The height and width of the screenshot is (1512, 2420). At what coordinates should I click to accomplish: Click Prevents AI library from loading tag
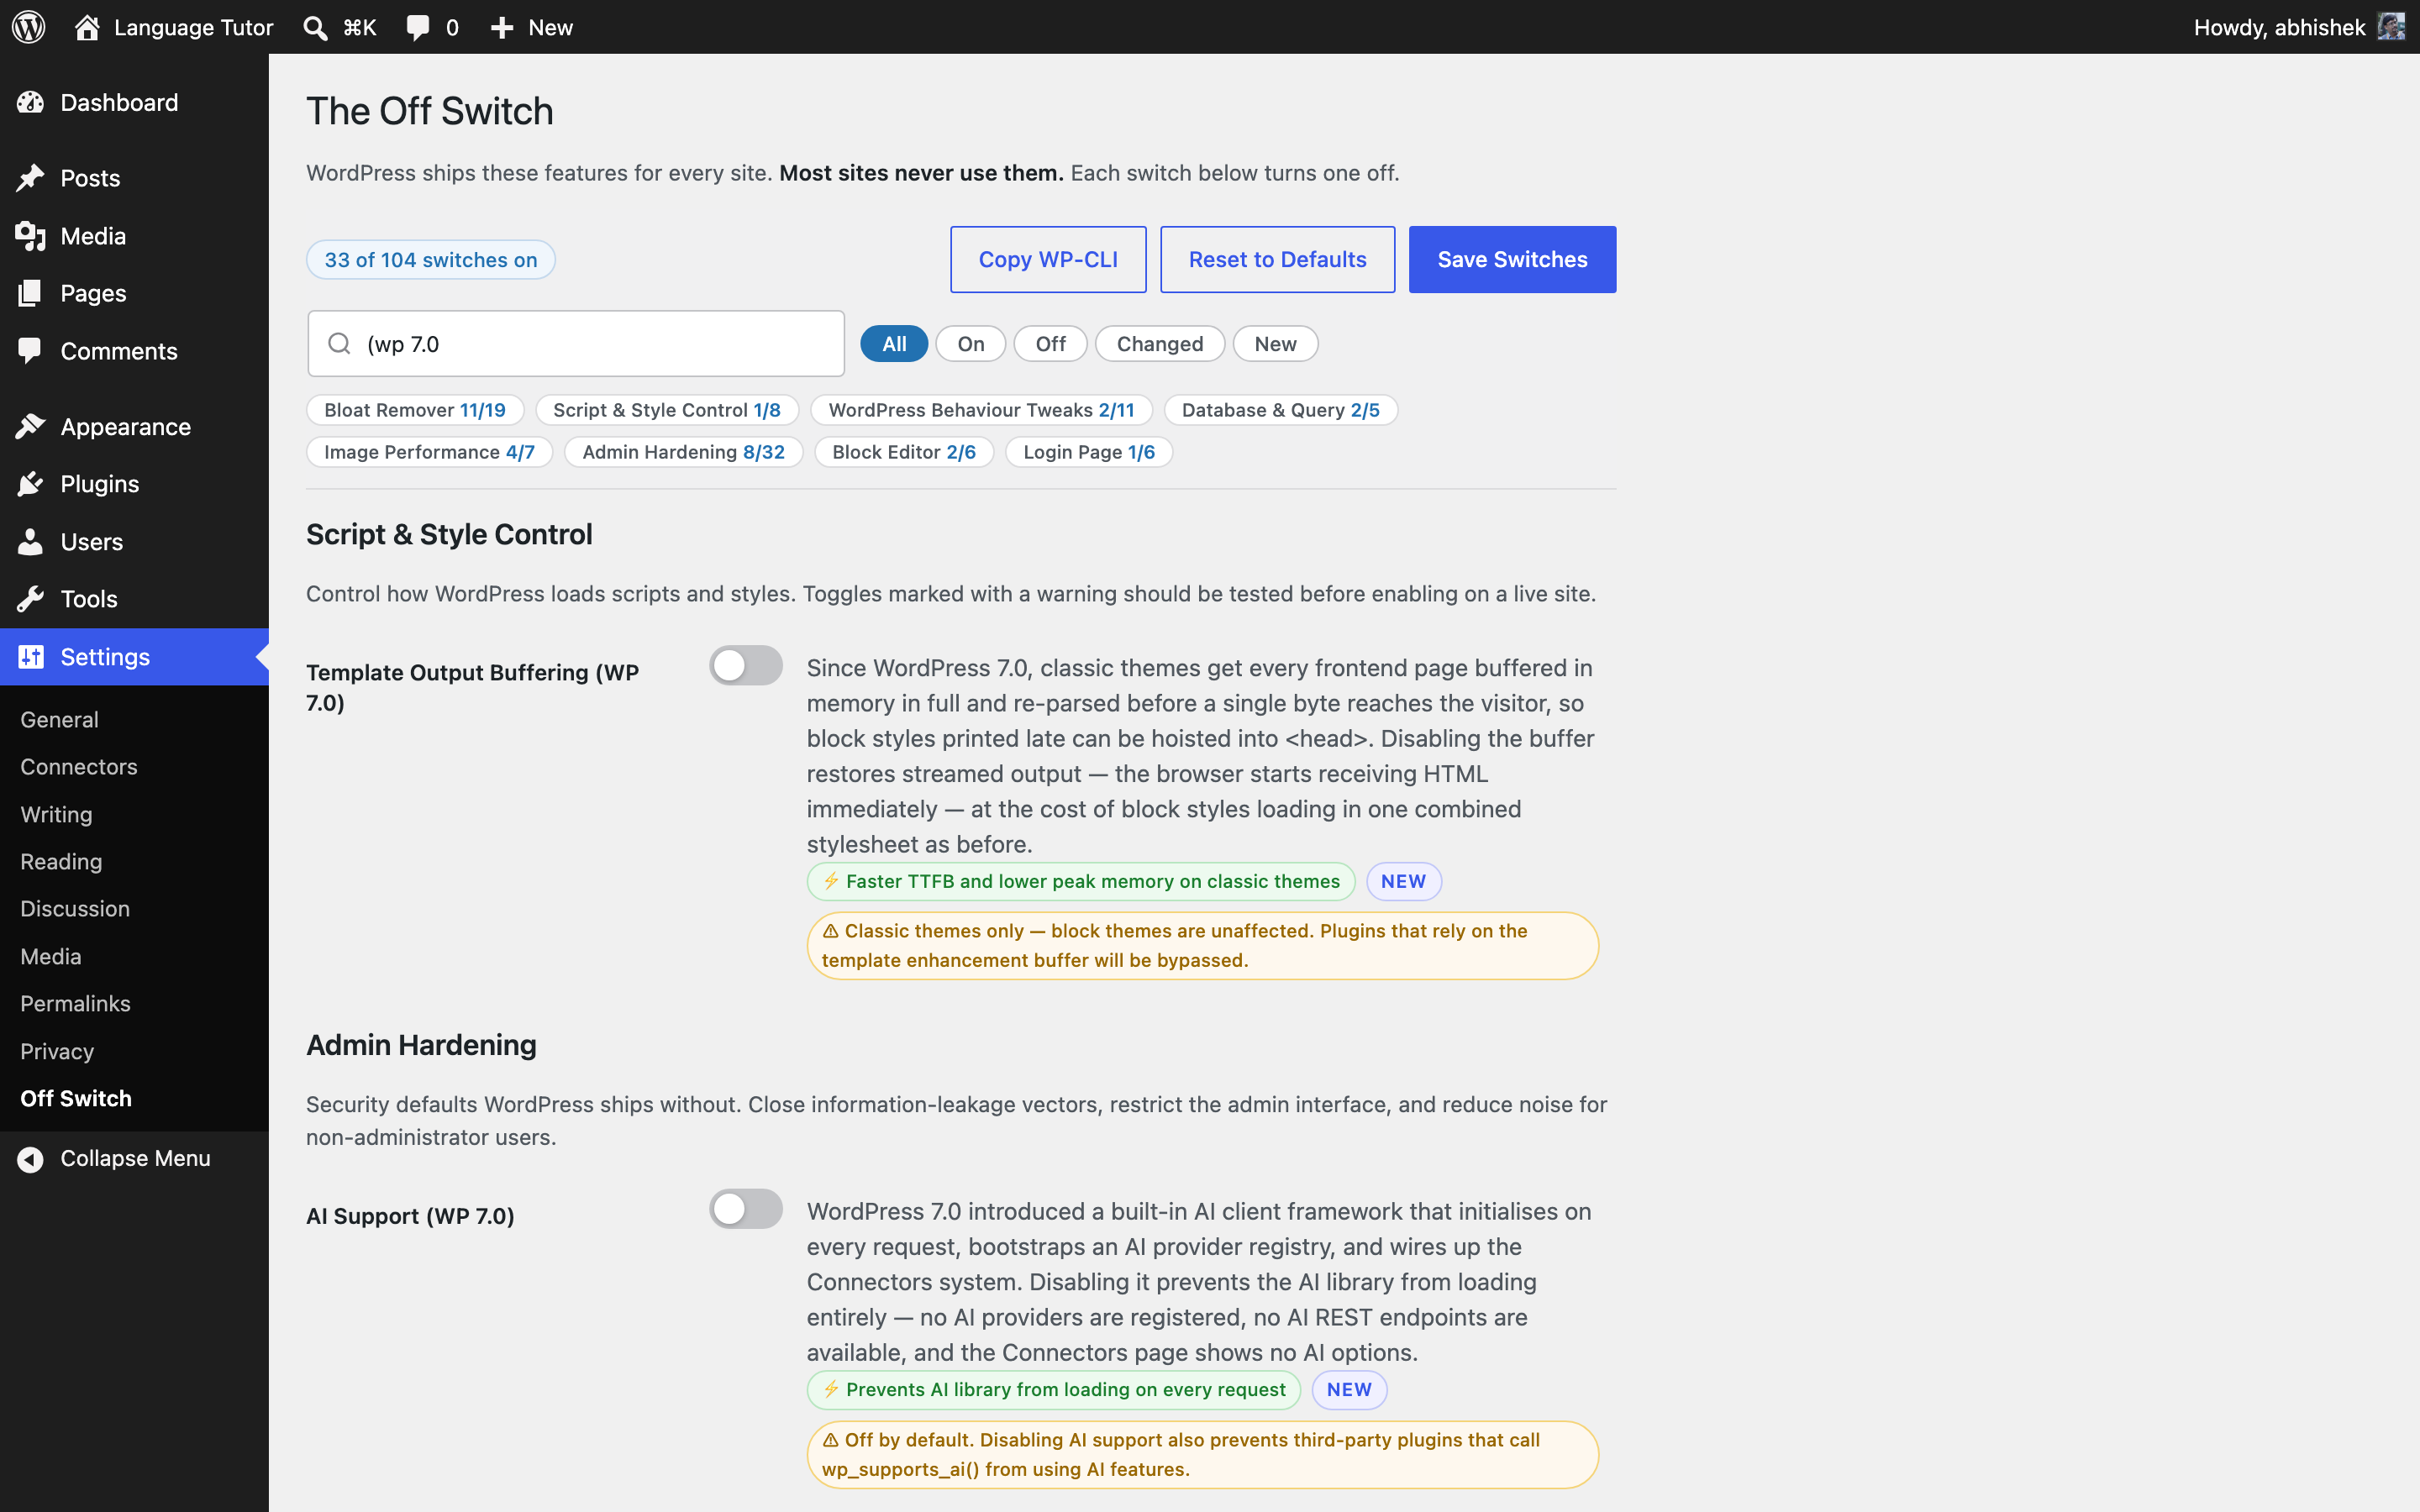coord(1054,1390)
